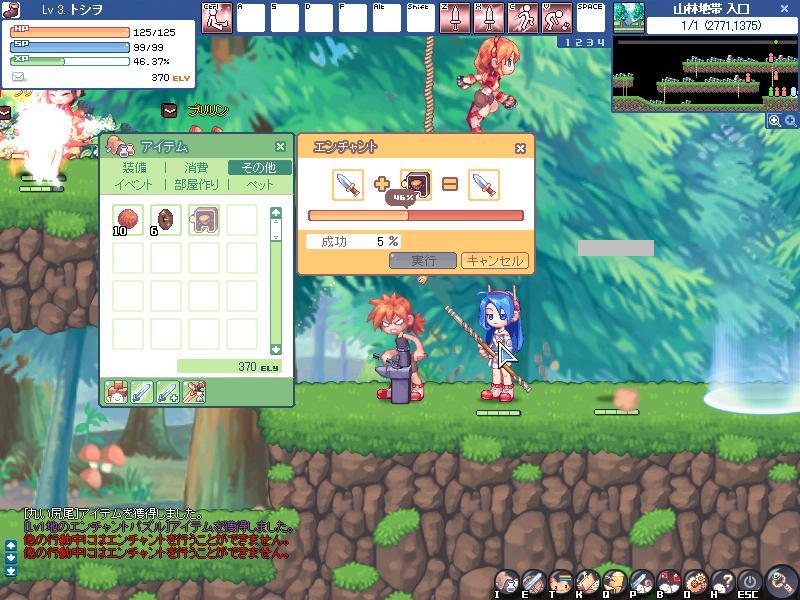Close the minimap panel
The width and height of the screenshot is (800, 600).
point(785,9)
